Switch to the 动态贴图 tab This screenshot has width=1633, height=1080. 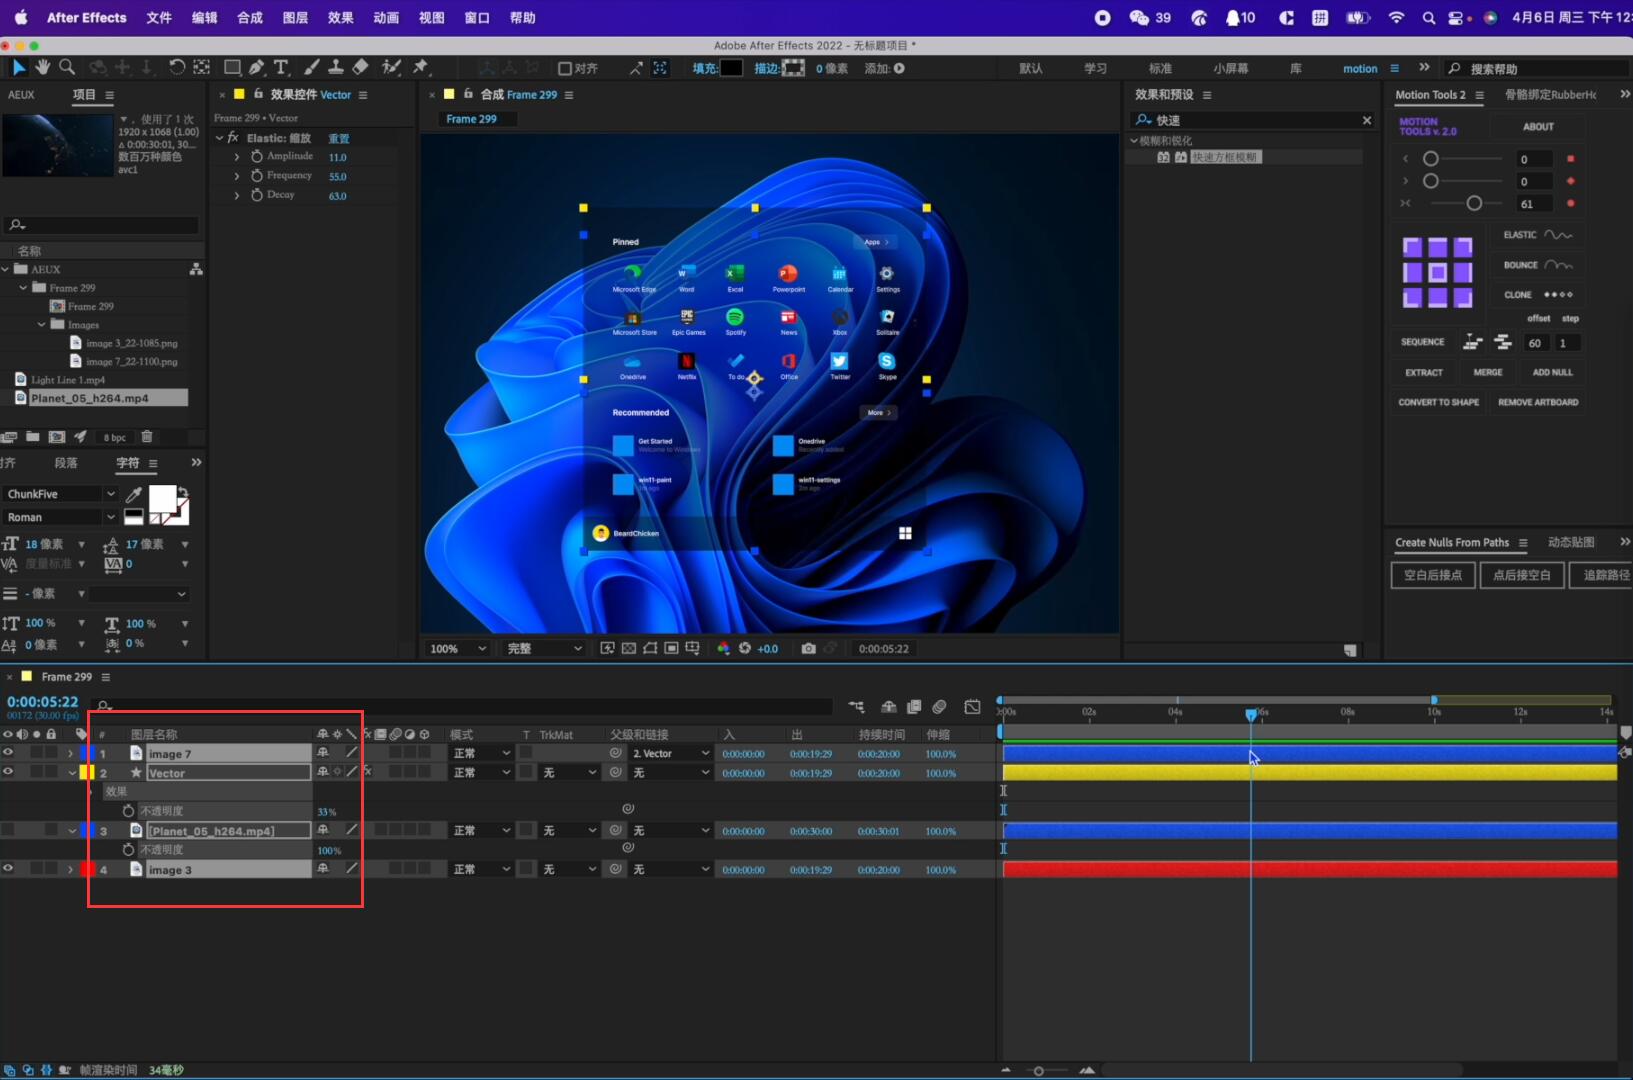click(1571, 542)
